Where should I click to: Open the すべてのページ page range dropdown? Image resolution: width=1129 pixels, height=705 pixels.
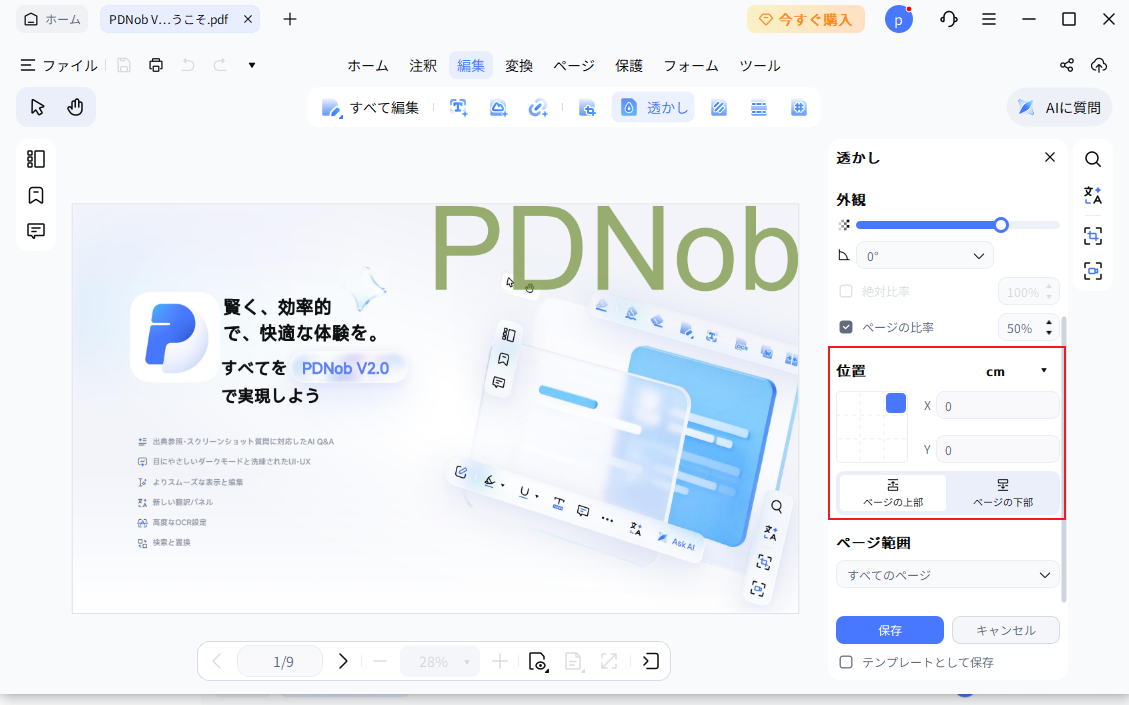coord(946,574)
